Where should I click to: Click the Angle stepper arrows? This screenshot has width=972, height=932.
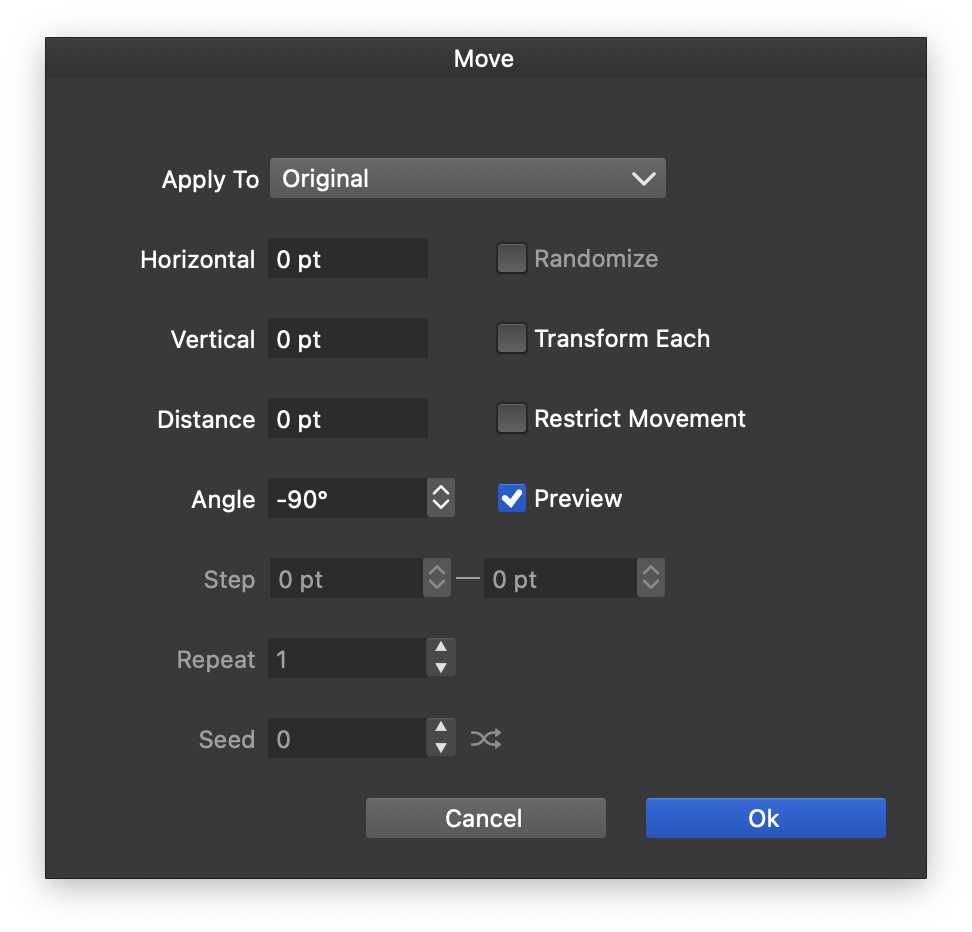click(441, 498)
